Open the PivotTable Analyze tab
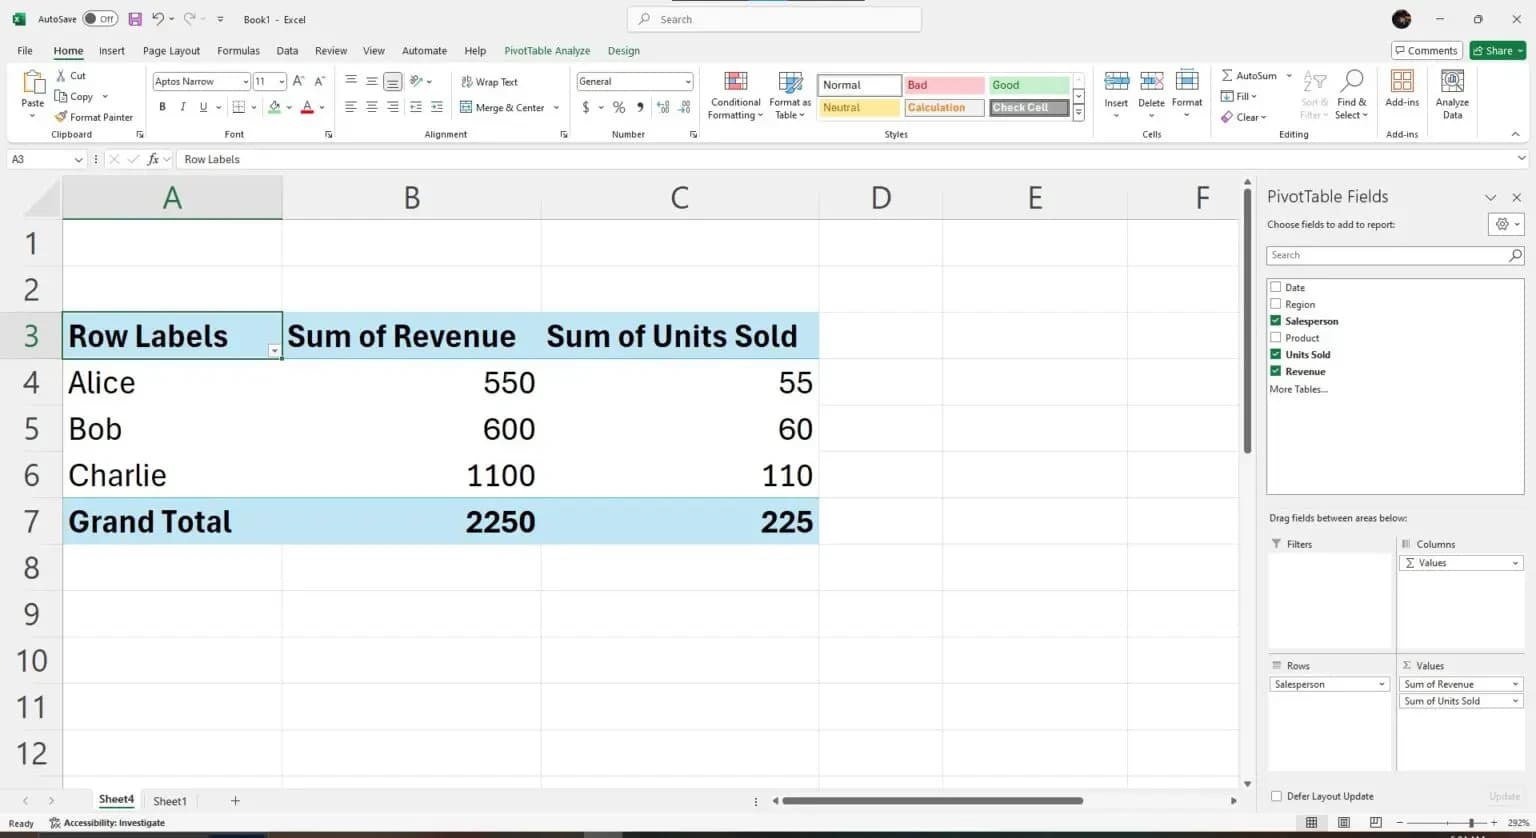The height and width of the screenshot is (838, 1536). pos(547,50)
